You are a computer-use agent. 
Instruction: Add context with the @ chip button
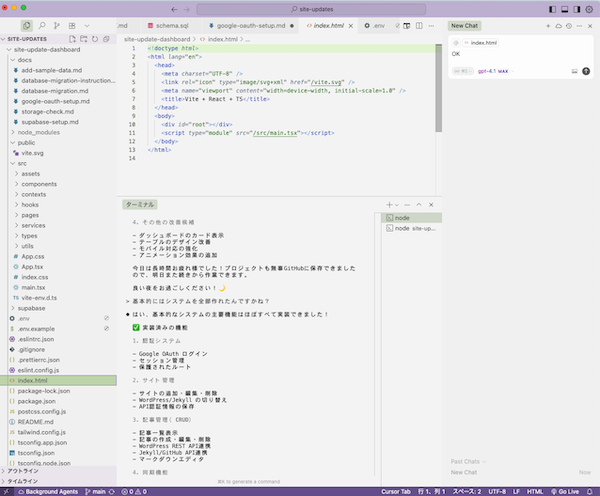(x=456, y=43)
